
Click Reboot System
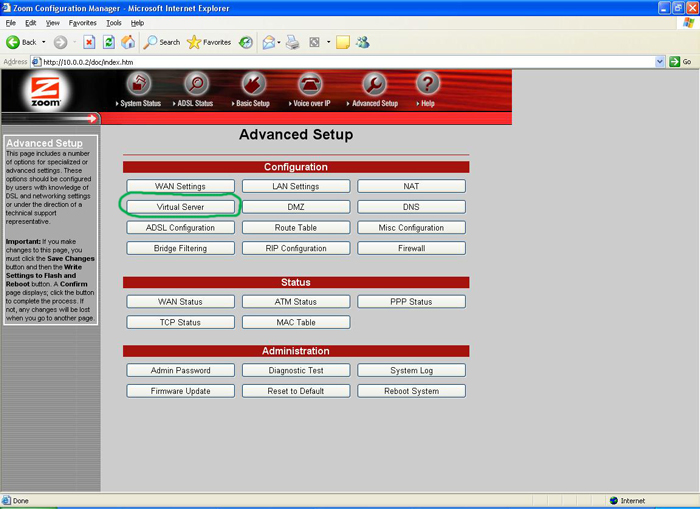pyautogui.click(x=411, y=391)
